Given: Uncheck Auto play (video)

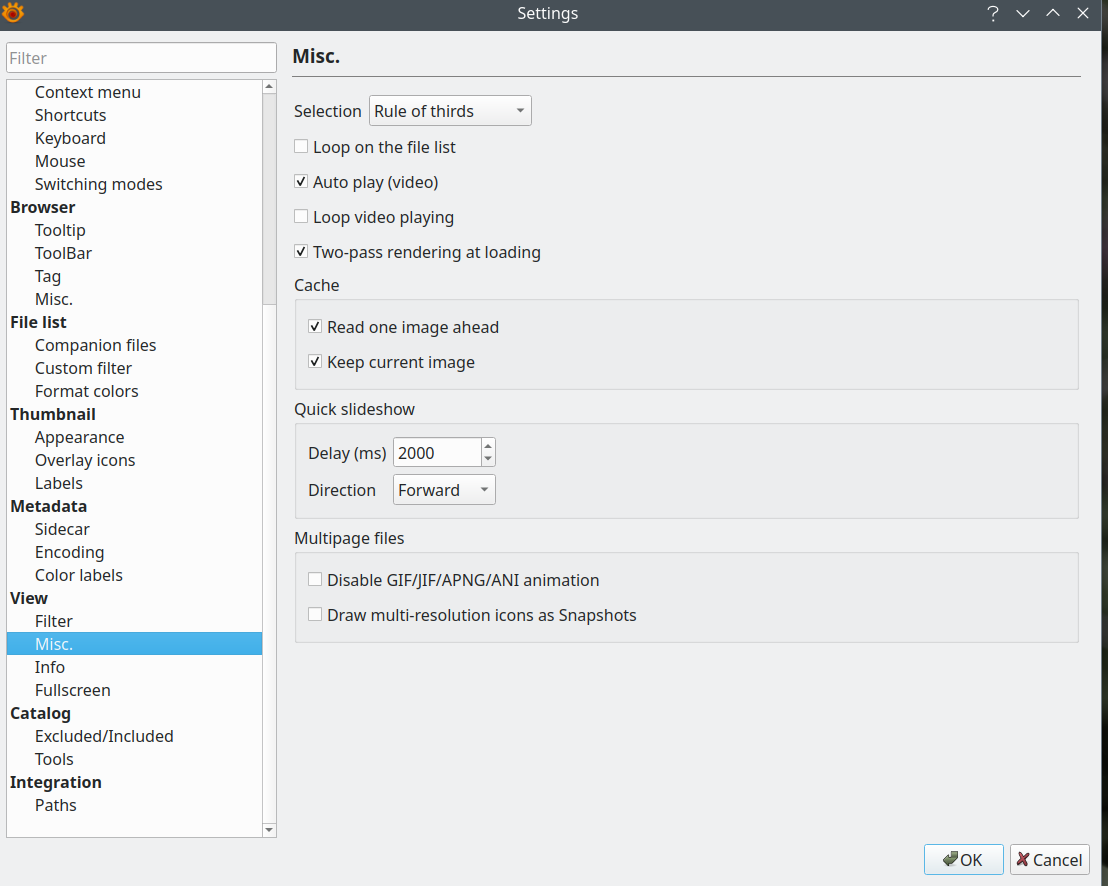Looking at the screenshot, I should (301, 182).
